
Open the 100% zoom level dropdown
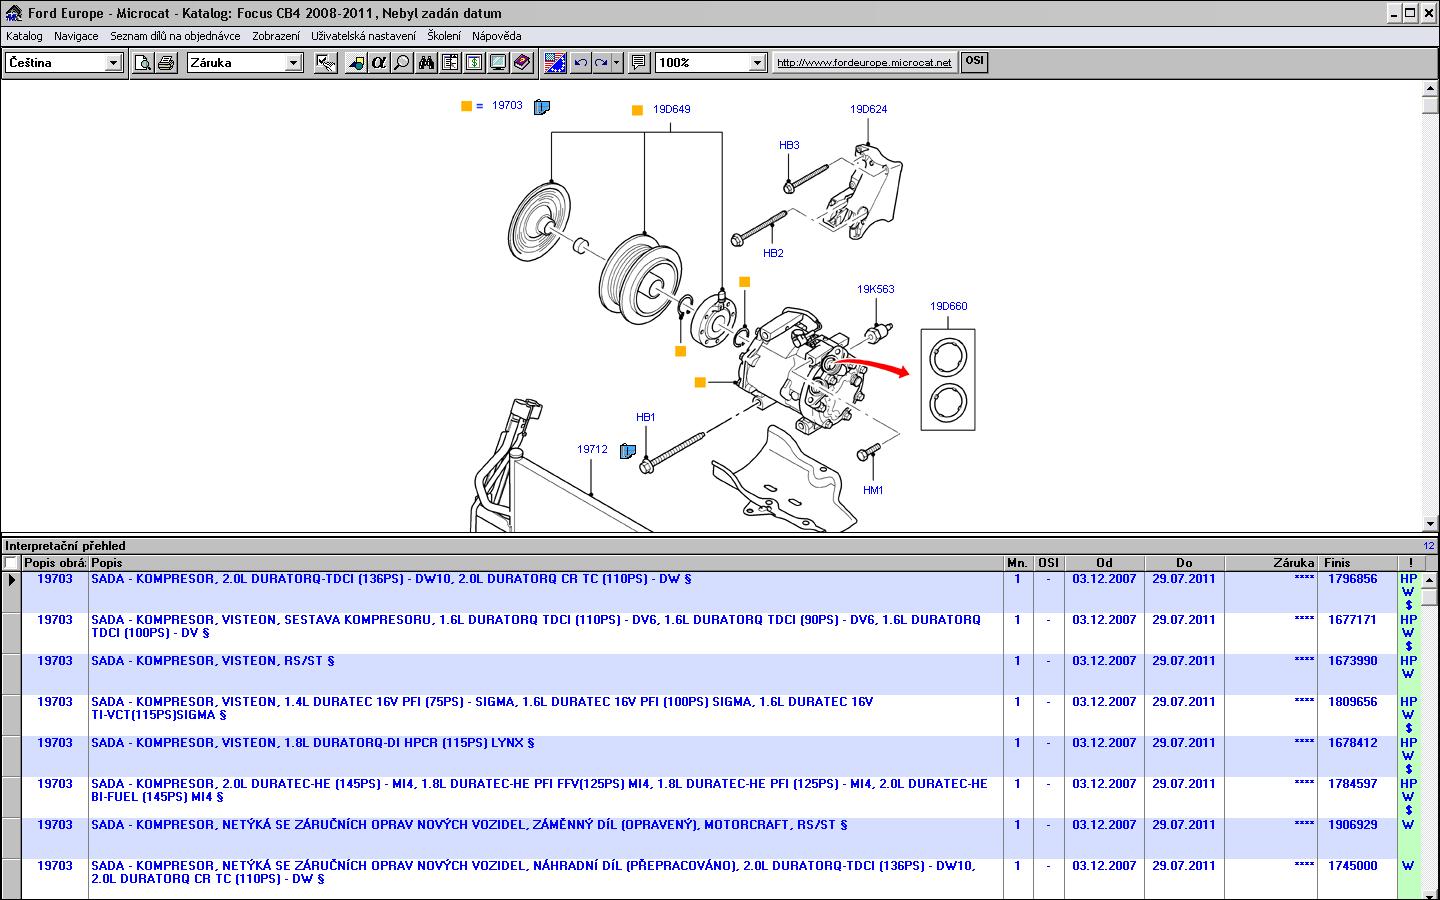pos(757,63)
